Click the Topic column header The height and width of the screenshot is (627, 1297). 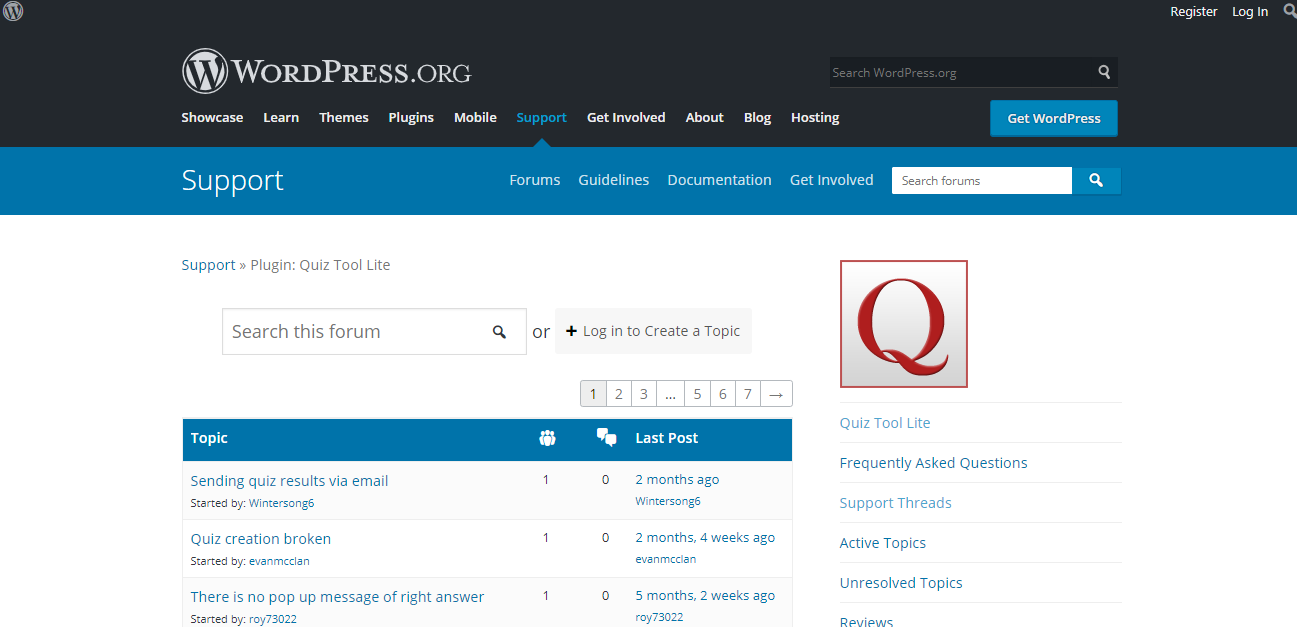209,438
